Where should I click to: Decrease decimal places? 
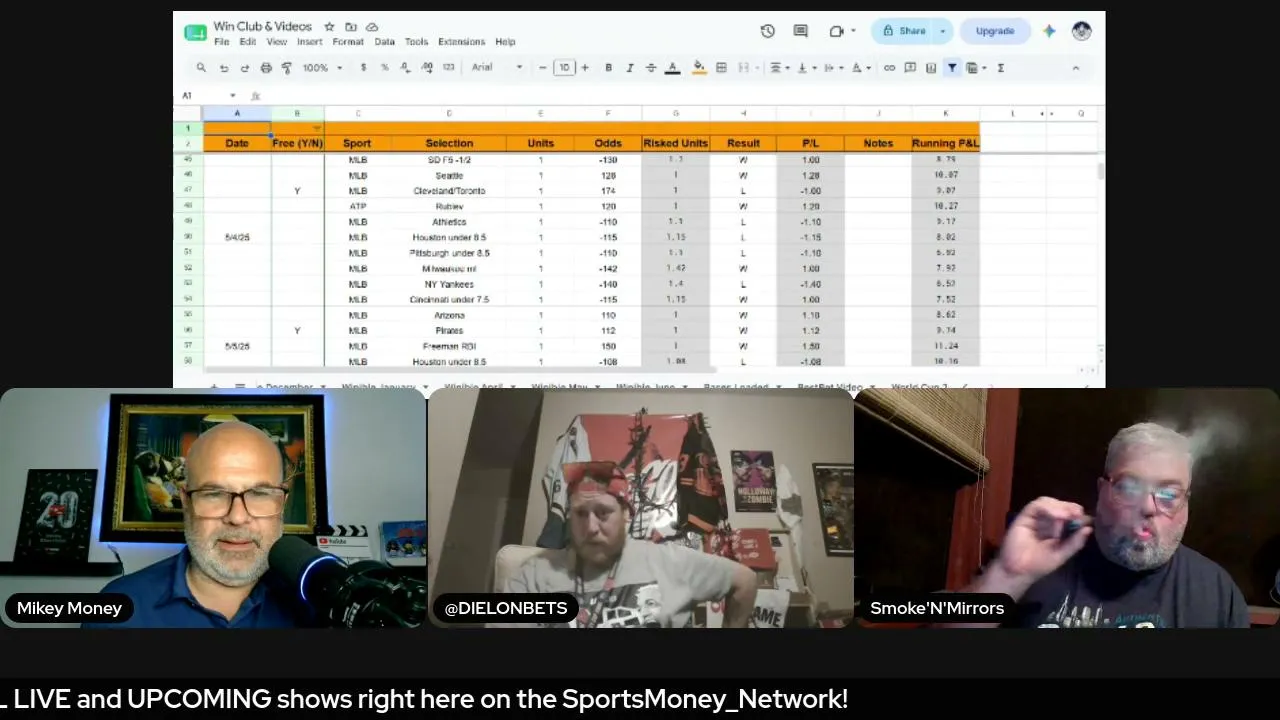click(x=405, y=68)
